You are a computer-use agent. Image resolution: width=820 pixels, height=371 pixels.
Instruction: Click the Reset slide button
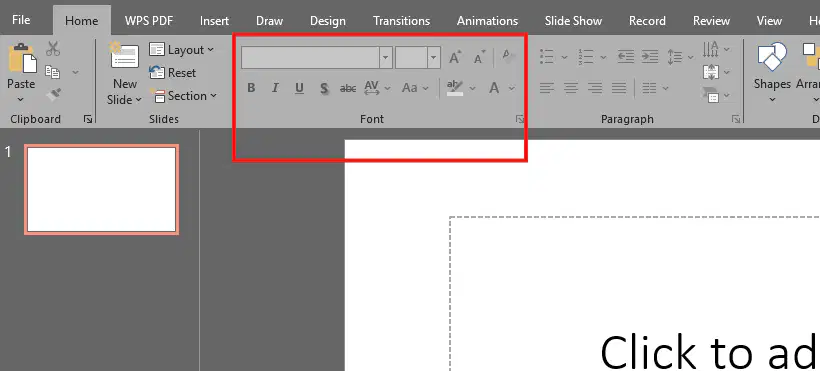coord(173,73)
